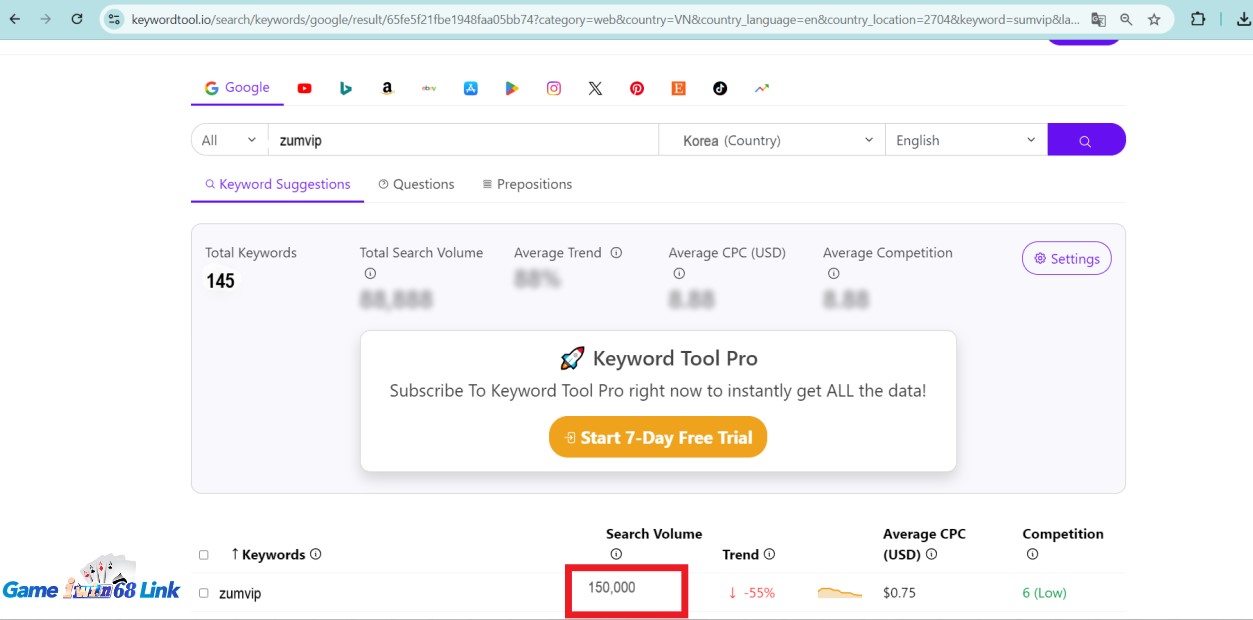This screenshot has width=1253, height=620.
Task: Open the Korea country dropdown
Action: pos(770,140)
